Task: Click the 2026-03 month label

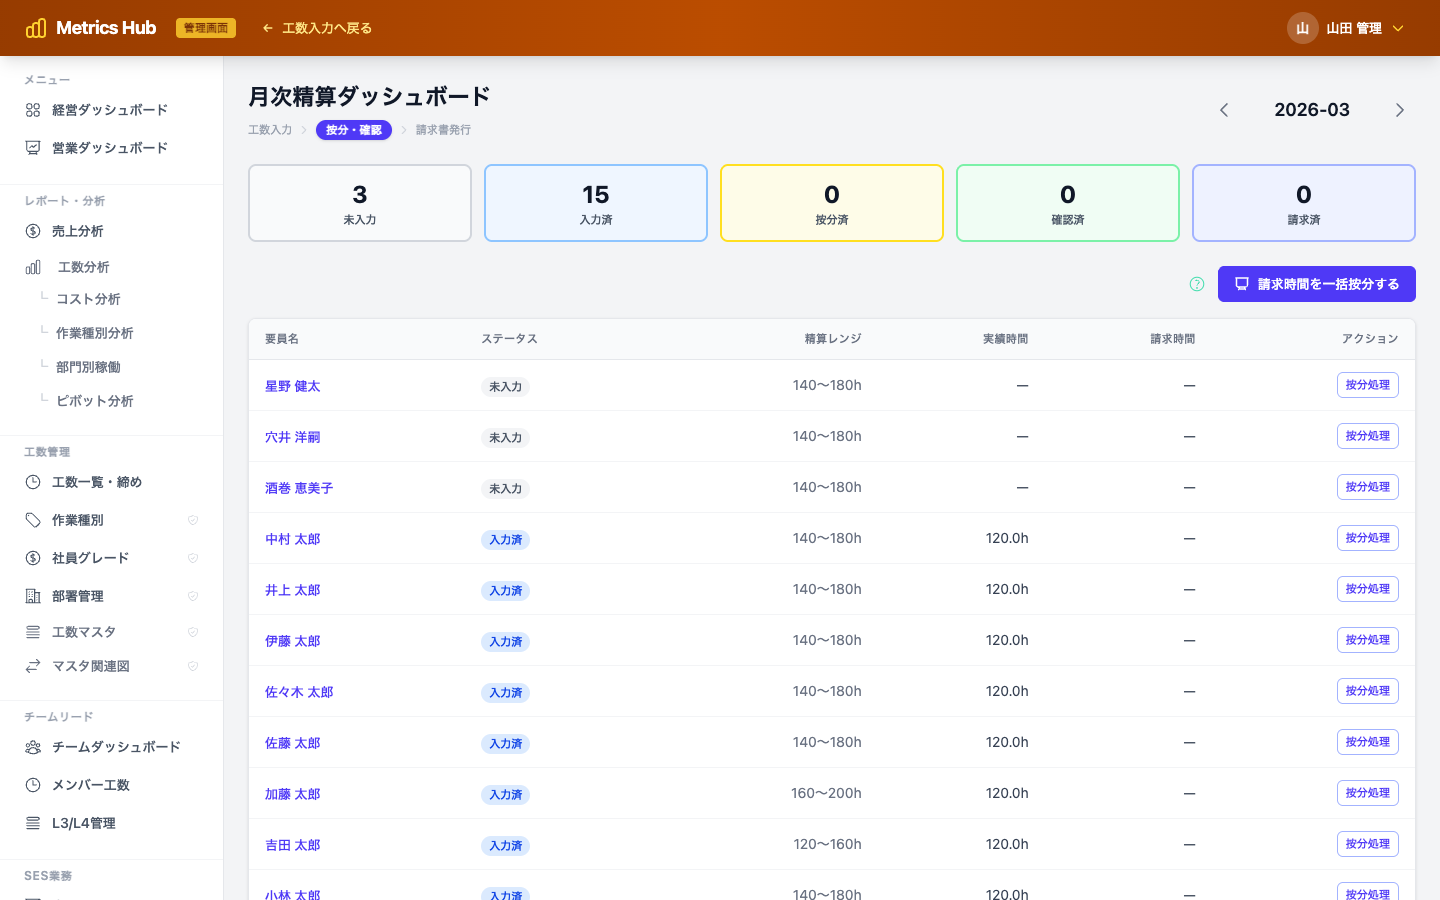Action: [x=1312, y=110]
